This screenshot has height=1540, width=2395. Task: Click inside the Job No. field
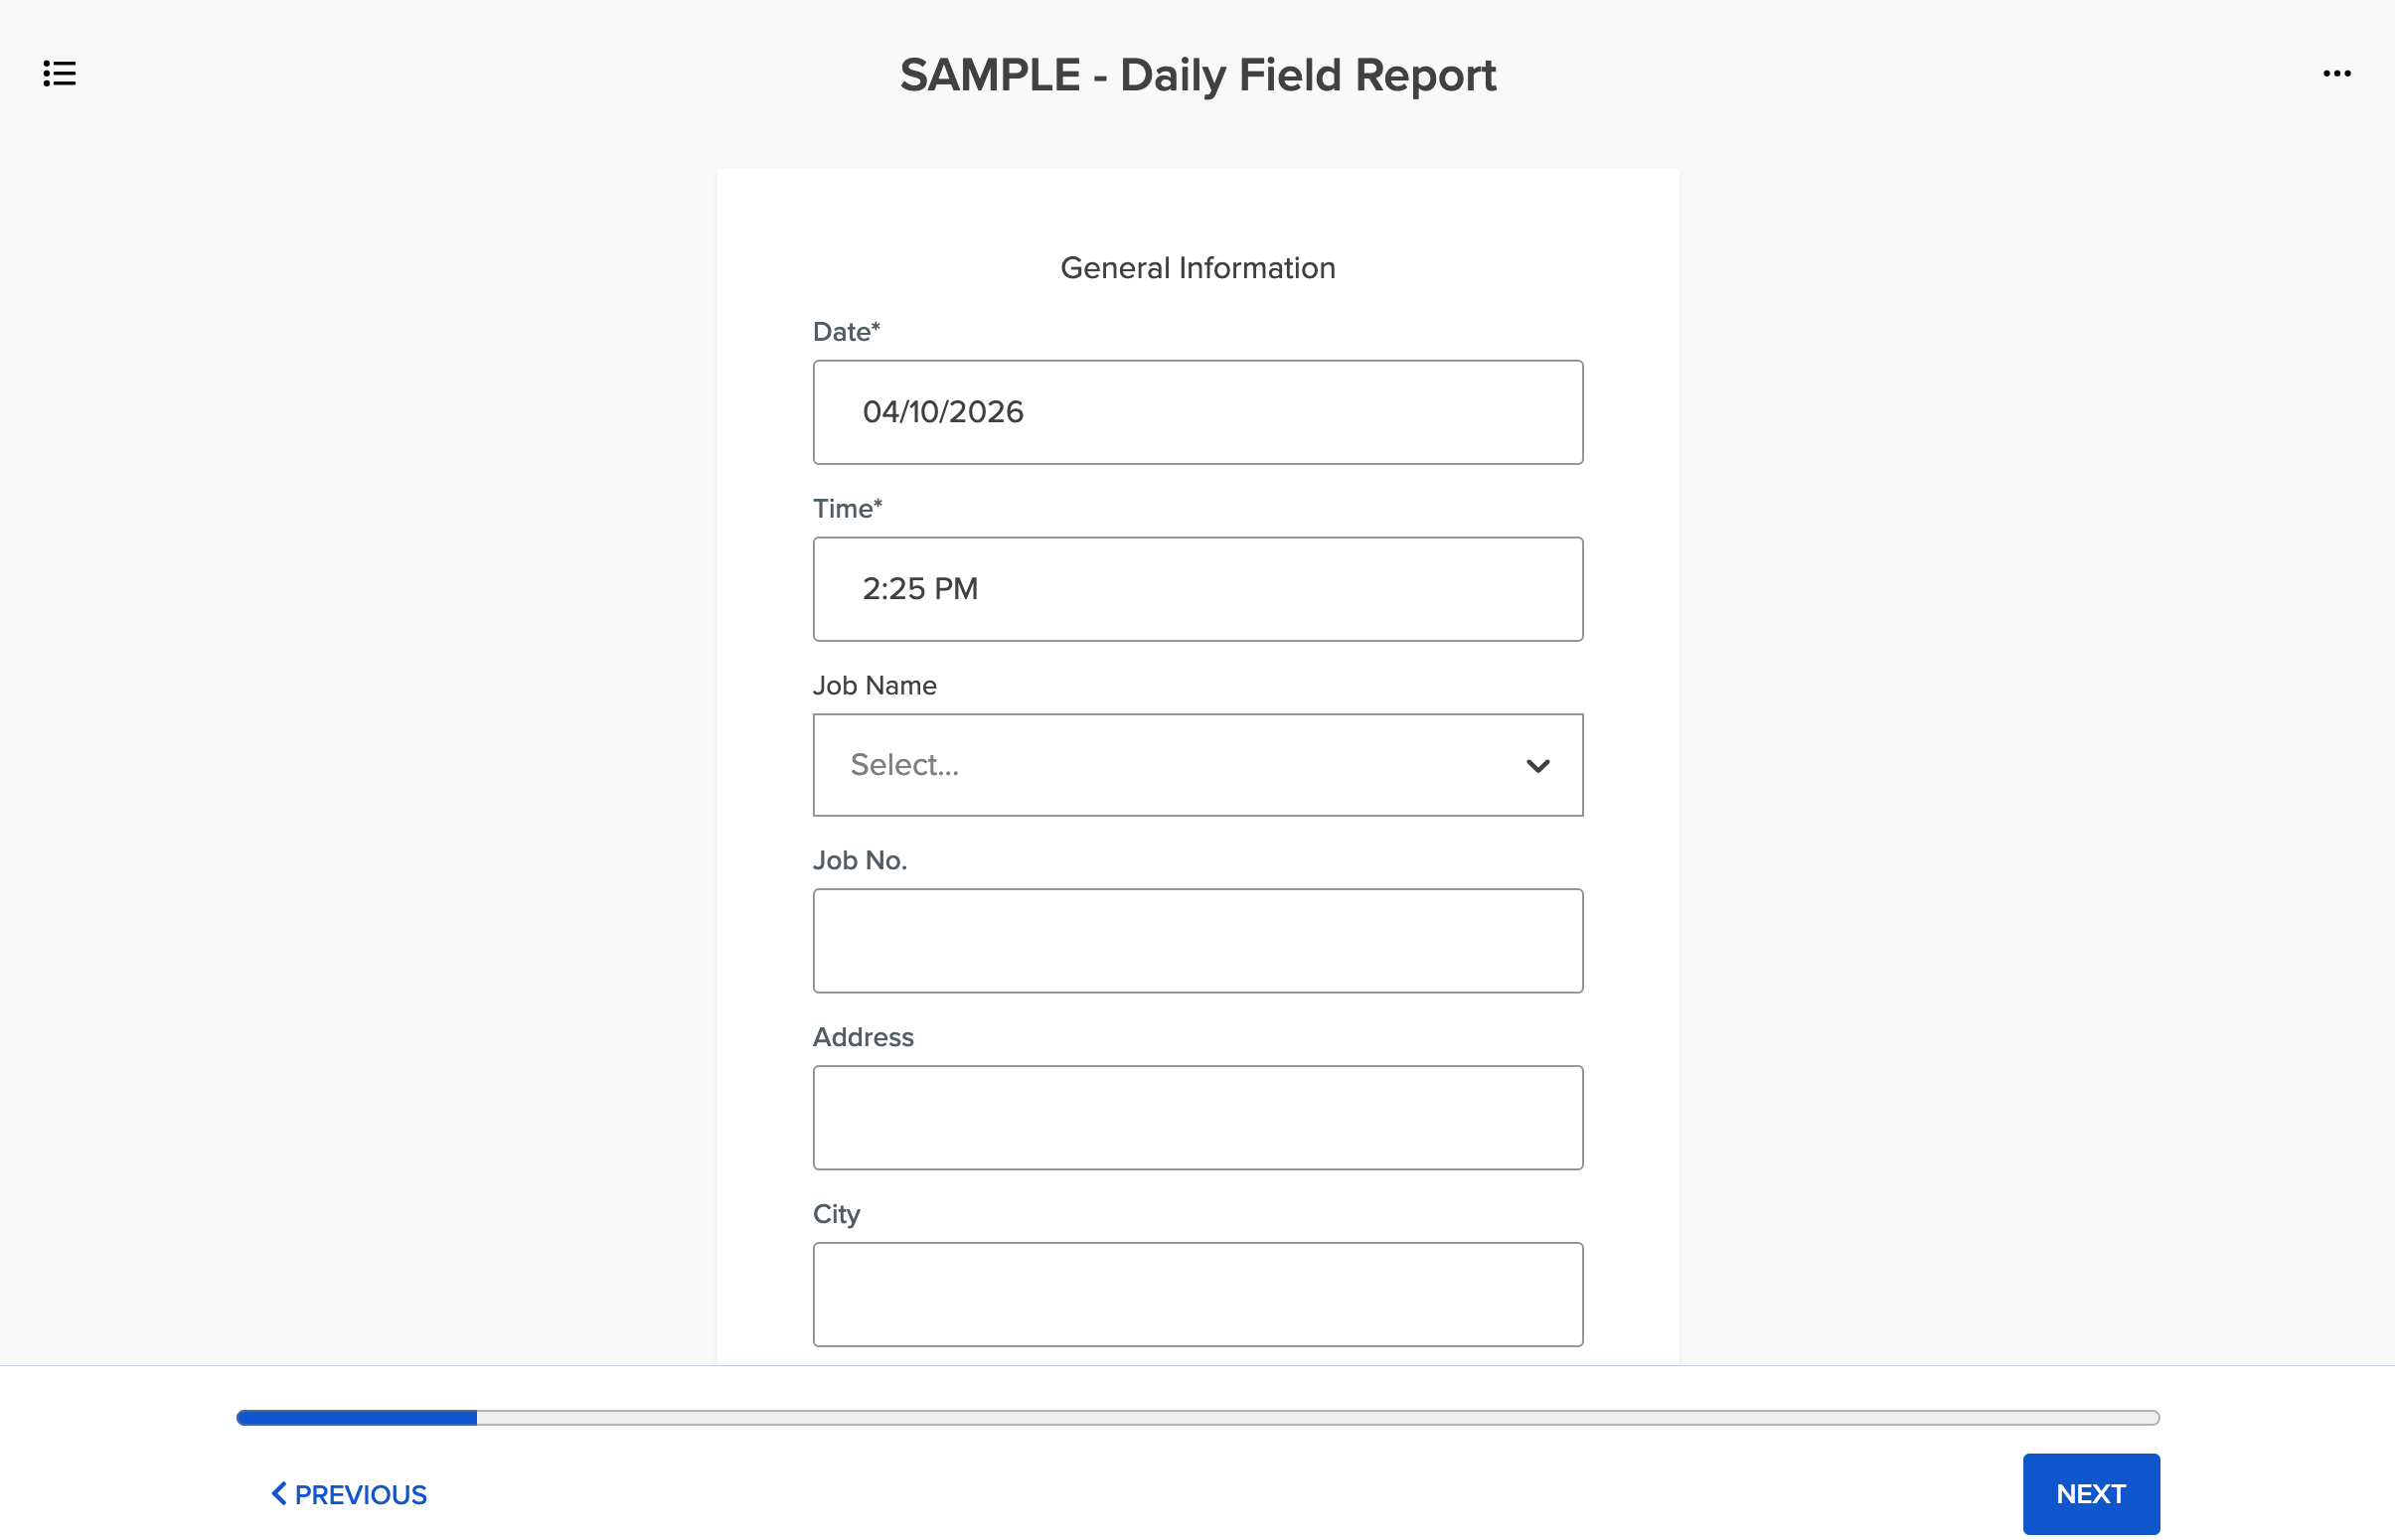1198,940
